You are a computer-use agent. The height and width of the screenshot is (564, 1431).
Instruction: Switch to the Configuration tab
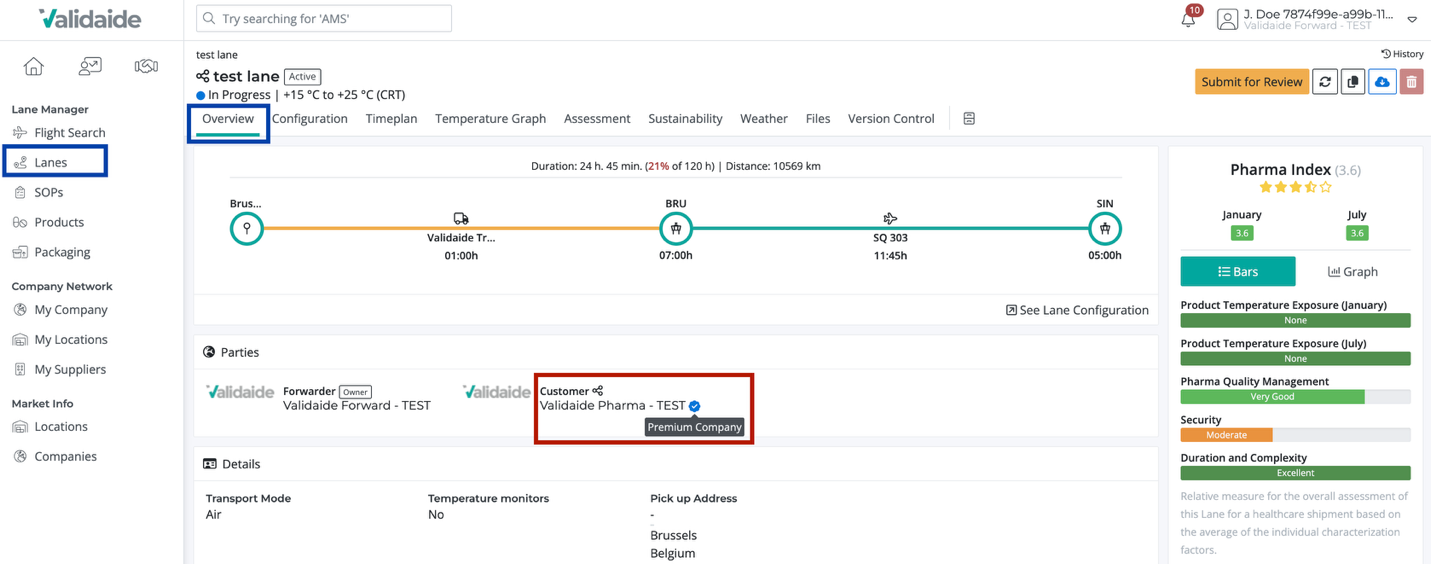point(310,118)
